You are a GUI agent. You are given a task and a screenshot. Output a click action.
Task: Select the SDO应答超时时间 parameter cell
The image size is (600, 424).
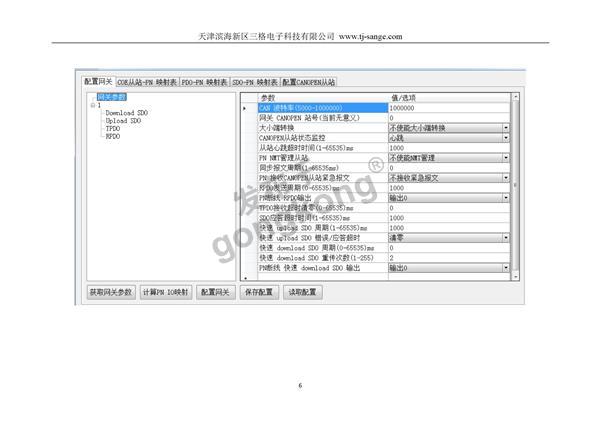(323, 218)
